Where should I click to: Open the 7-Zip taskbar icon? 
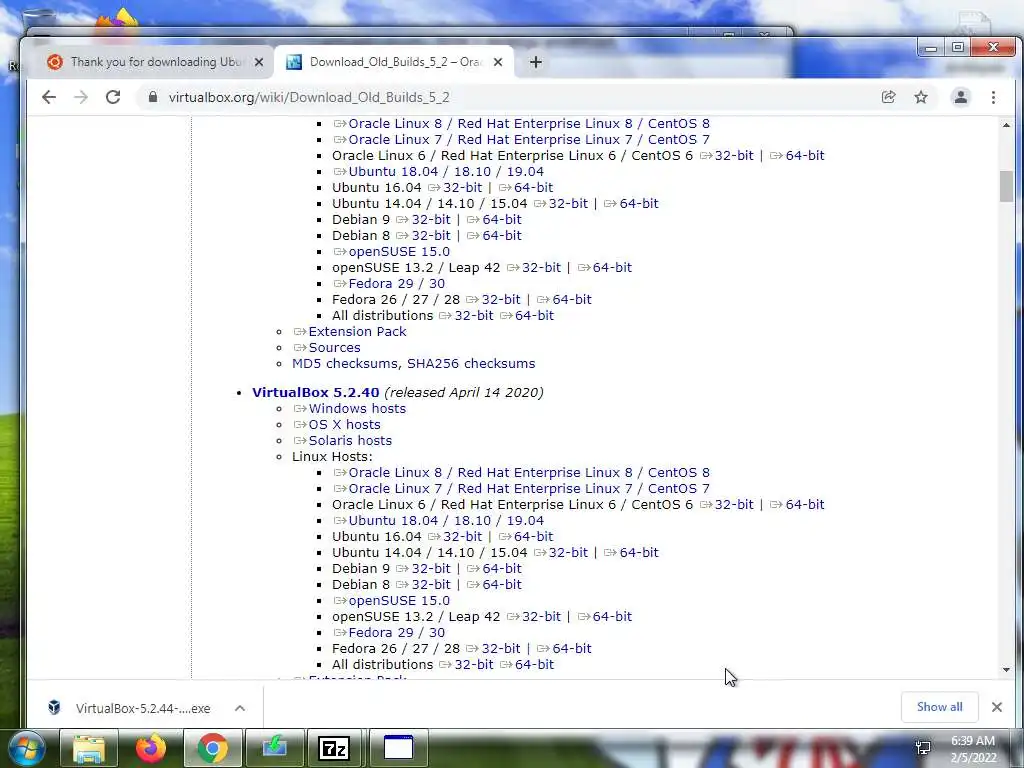334,748
